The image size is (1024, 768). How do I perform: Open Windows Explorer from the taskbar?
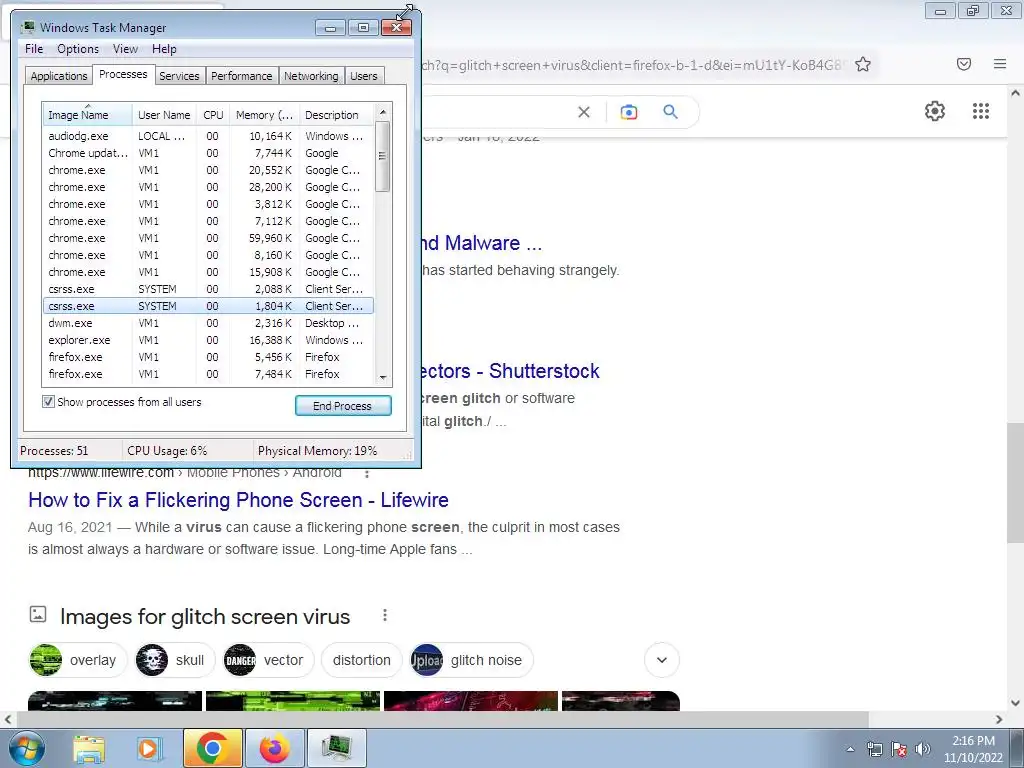tap(89, 748)
